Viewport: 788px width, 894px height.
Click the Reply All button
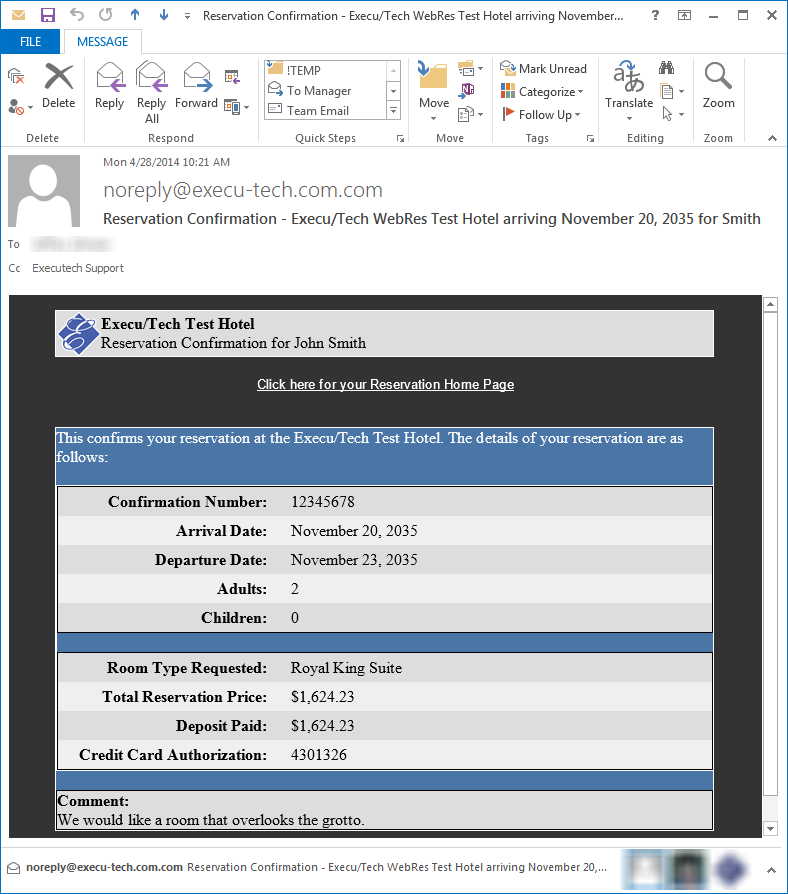pyautogui.click(x=151, y=93)
